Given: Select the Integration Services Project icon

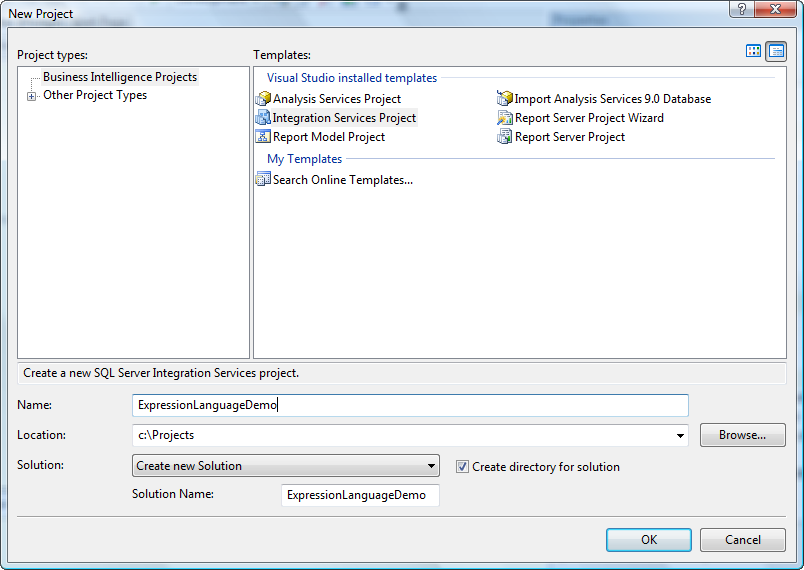Looking at the screenshot, I should pos(263,117).
